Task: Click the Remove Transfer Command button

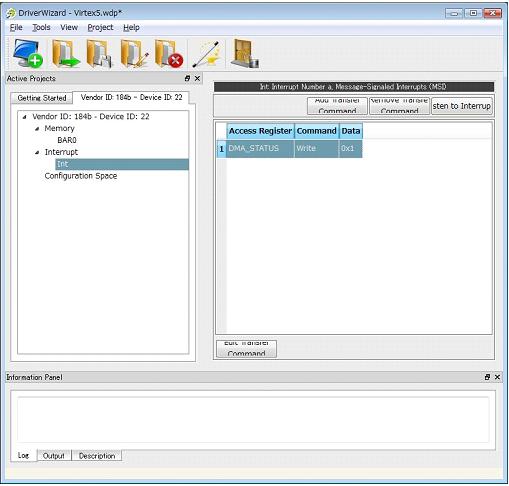Action: 399,106
